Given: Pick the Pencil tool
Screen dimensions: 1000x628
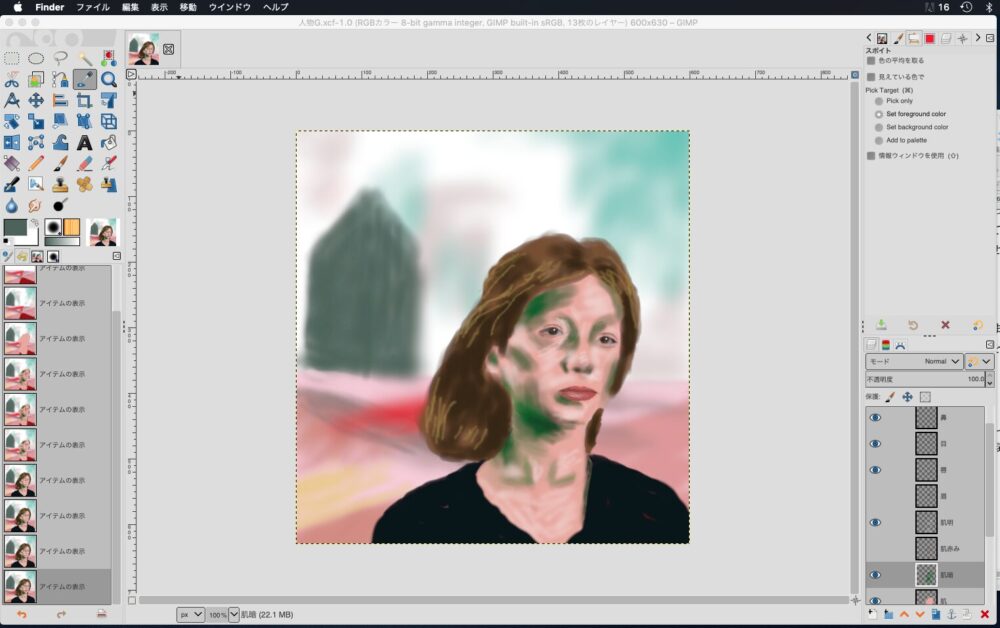Looking at the screenshot, I should point(36,163).
